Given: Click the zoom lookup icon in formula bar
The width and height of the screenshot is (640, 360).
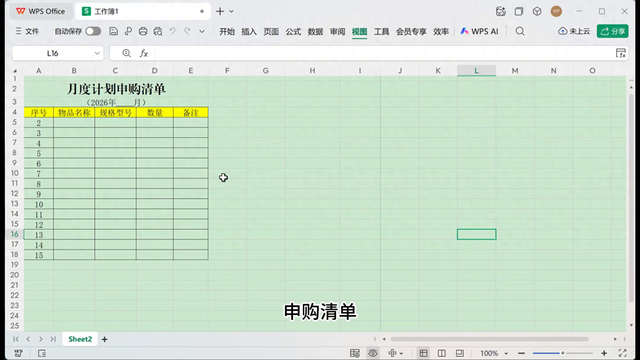Looking at the screenshot, I should point(127,53).
